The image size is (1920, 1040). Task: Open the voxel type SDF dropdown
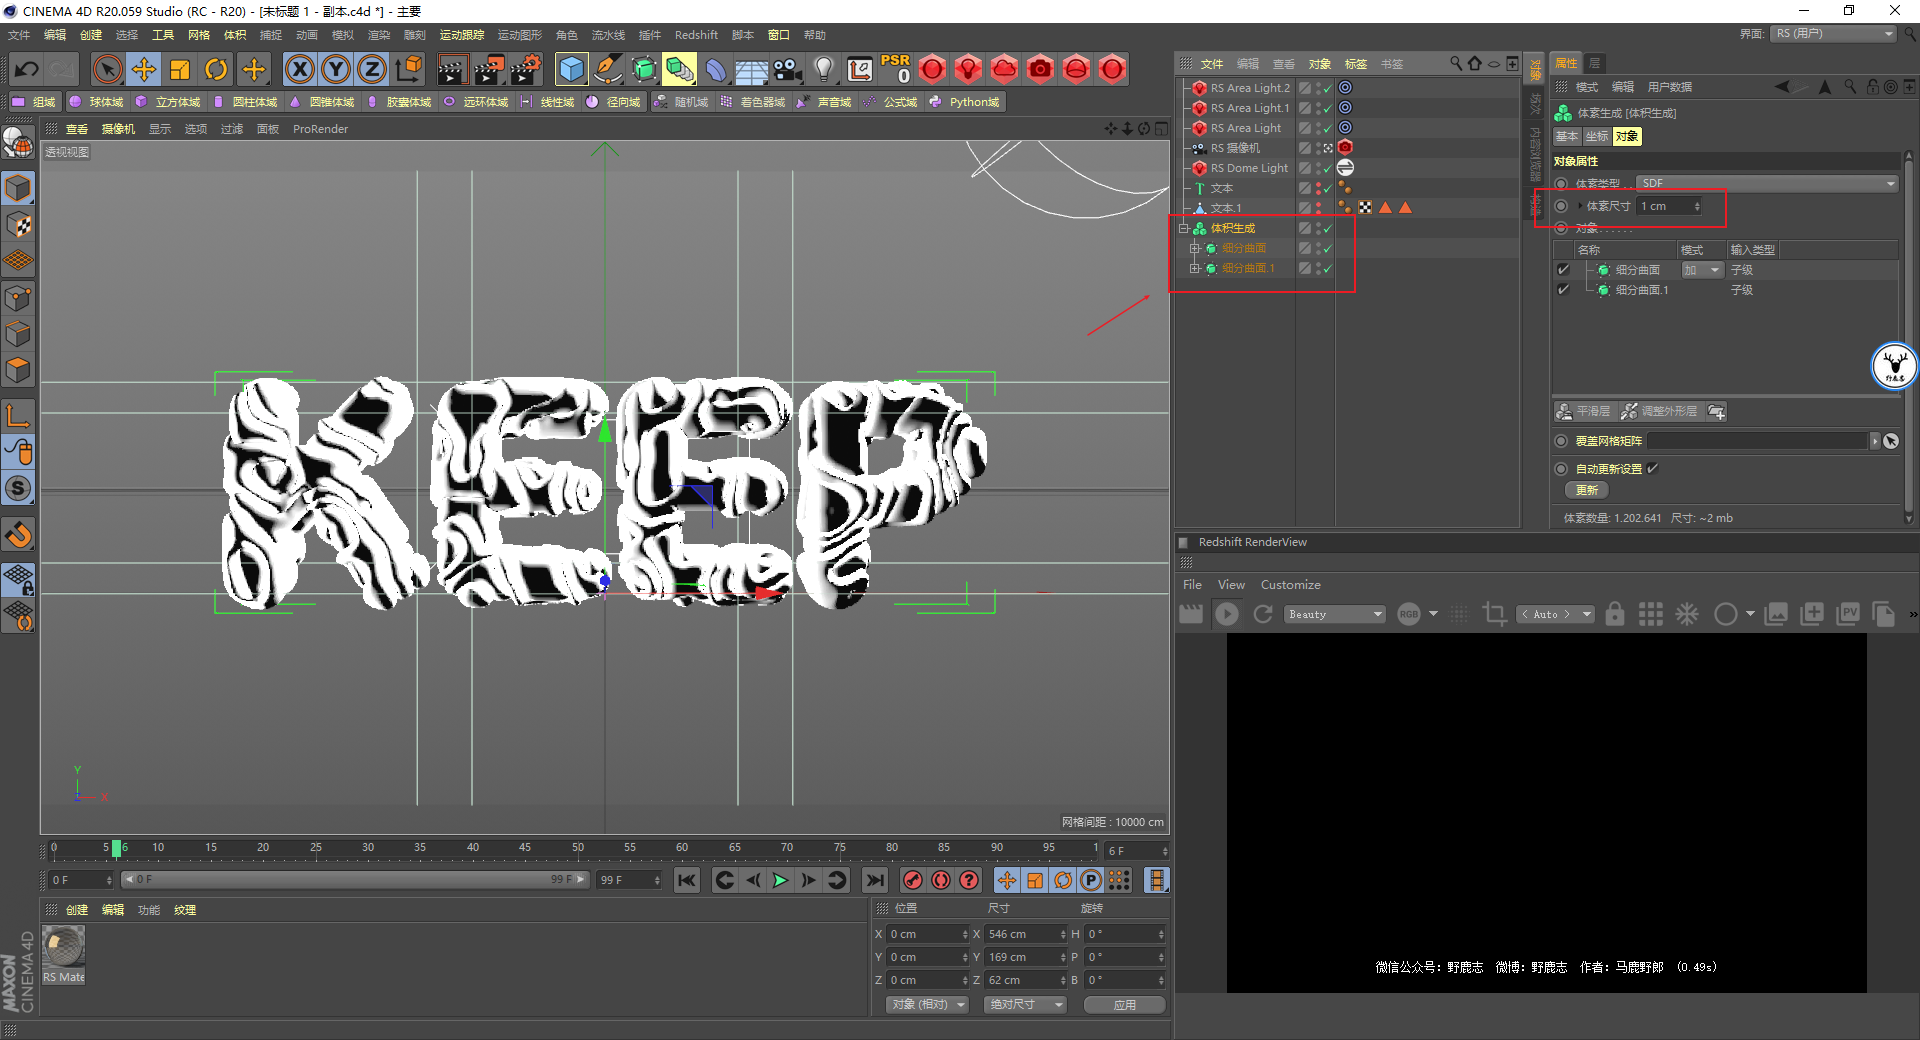point(1767,183)
